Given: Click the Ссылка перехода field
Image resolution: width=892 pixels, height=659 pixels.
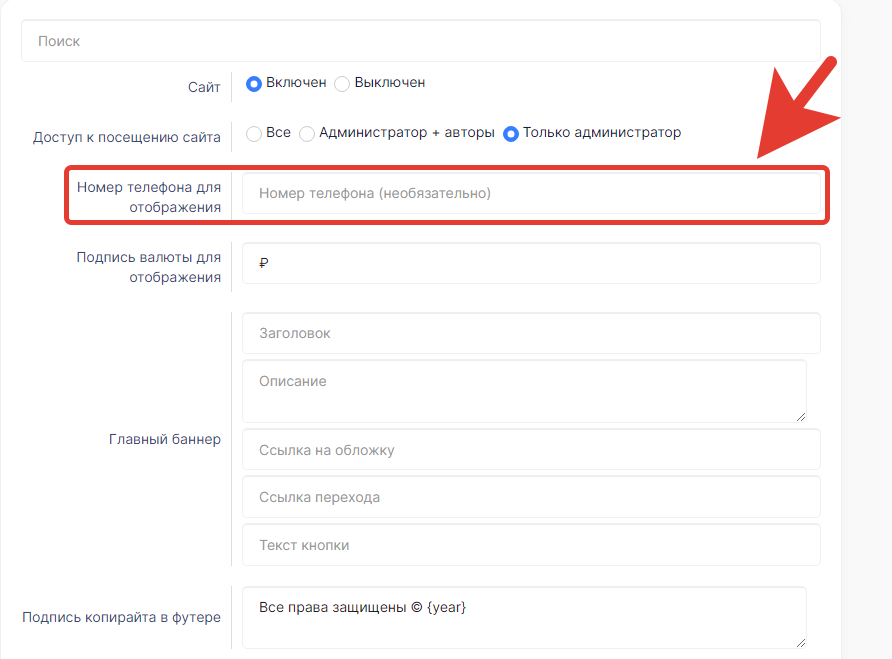Looking at the screenshot, I should tap(531, 497).
